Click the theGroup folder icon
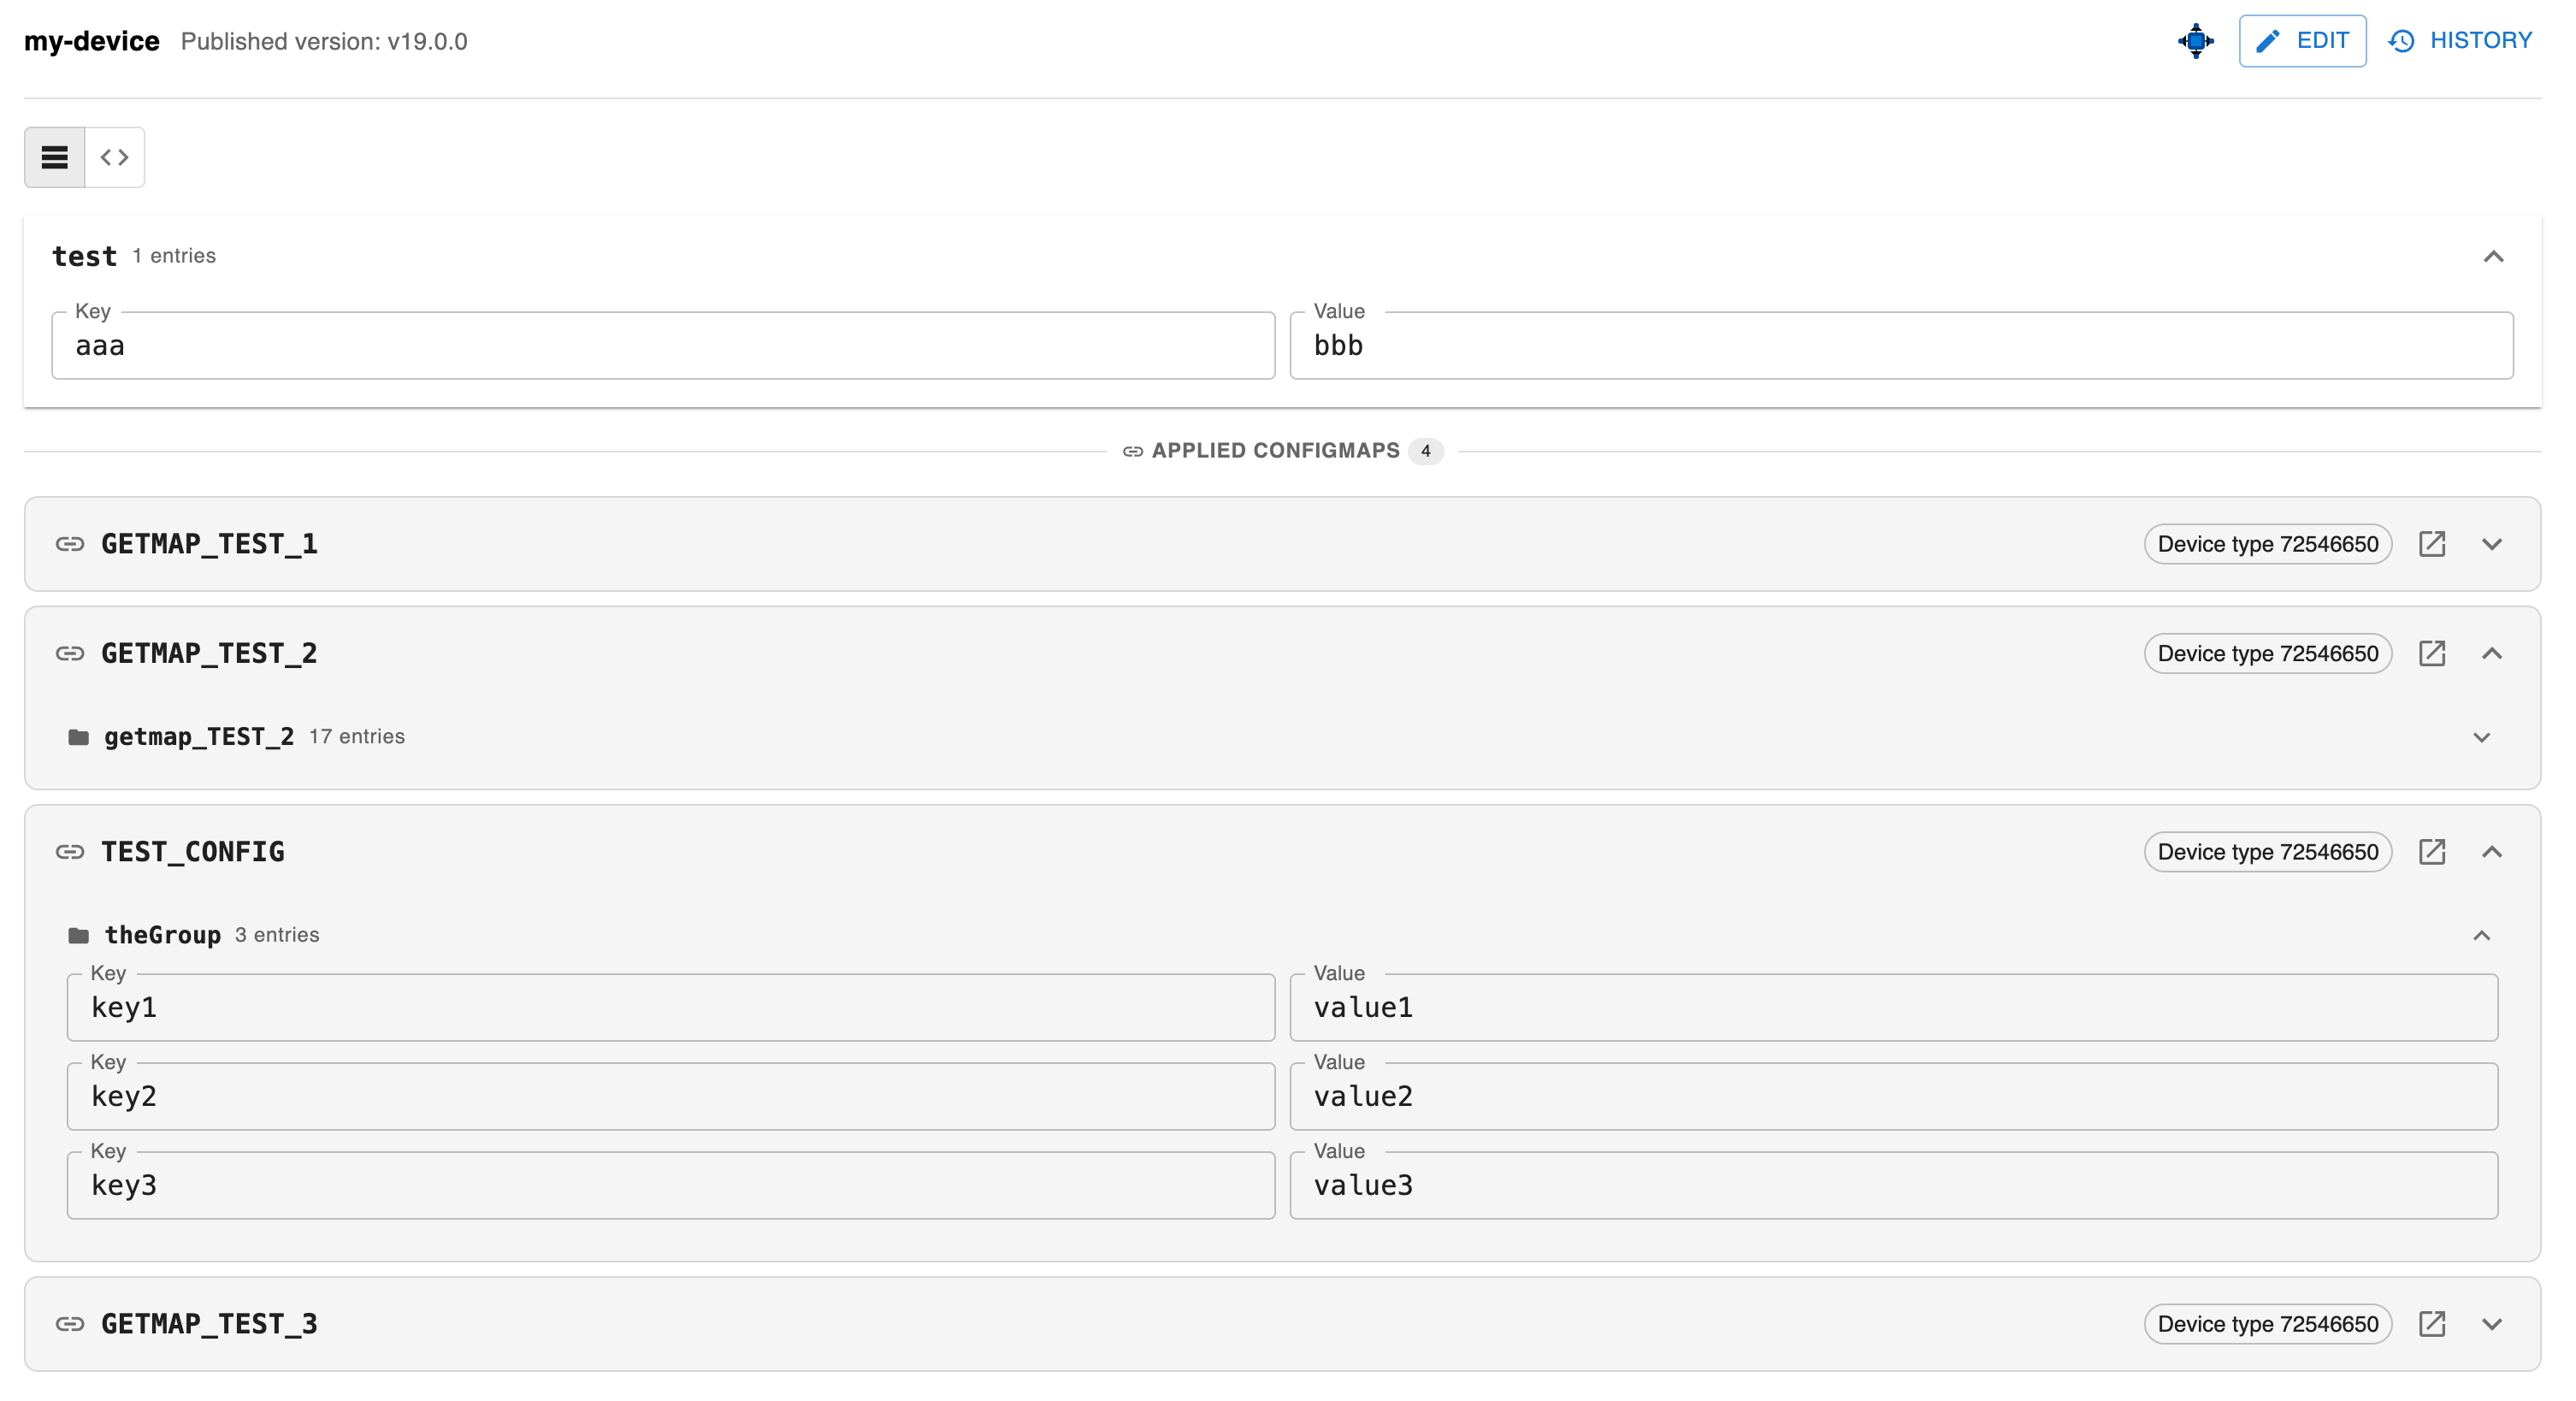Viewport: 2576px width, 1401px height. (x=79, y=935)
